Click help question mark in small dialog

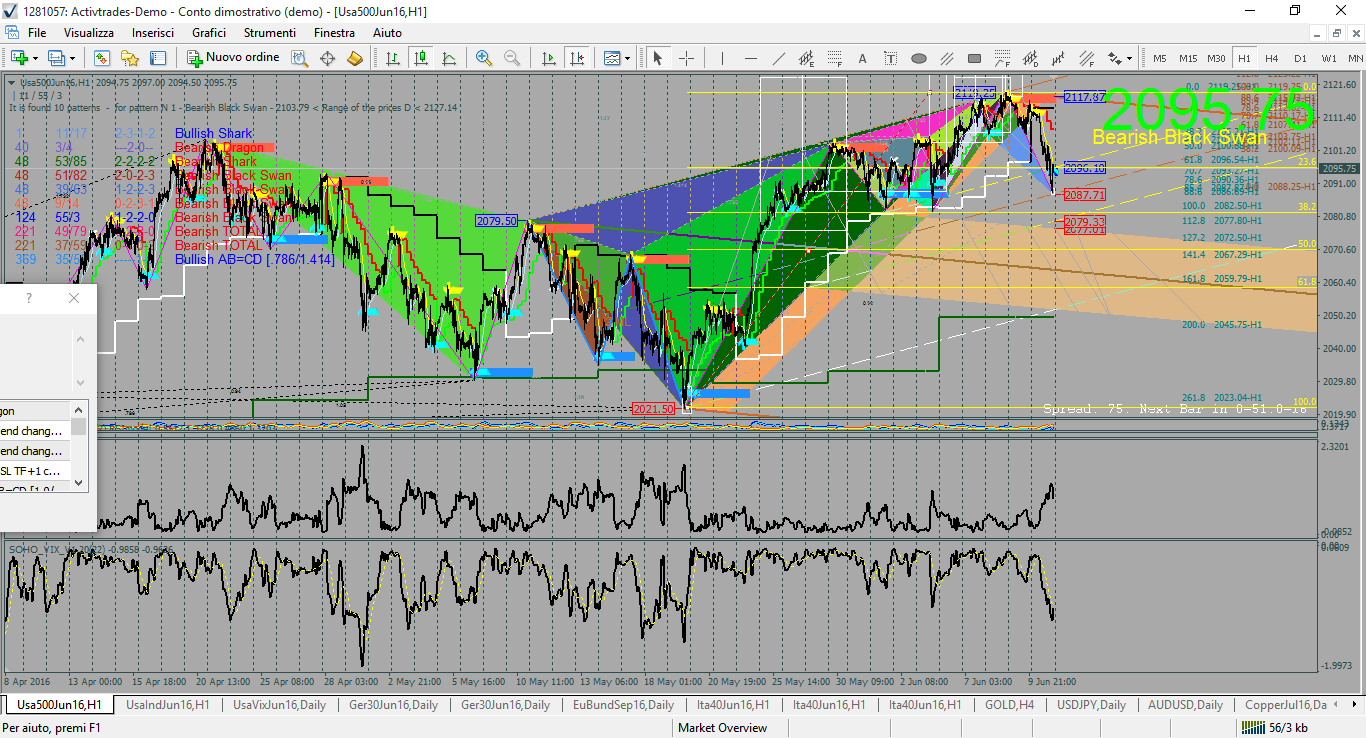pos(28,298)
